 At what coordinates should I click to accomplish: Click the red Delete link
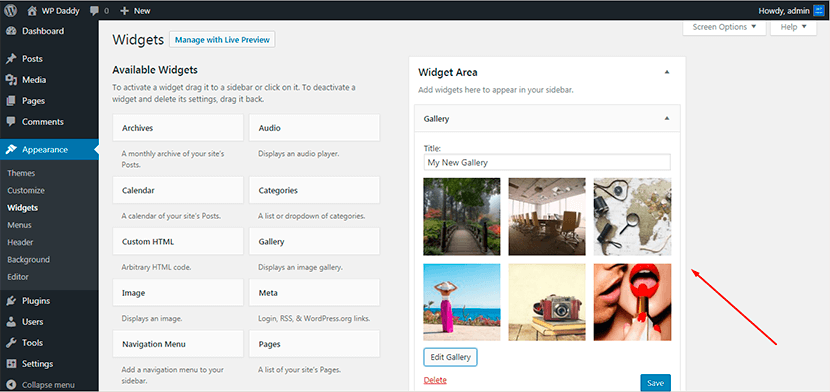435,380
